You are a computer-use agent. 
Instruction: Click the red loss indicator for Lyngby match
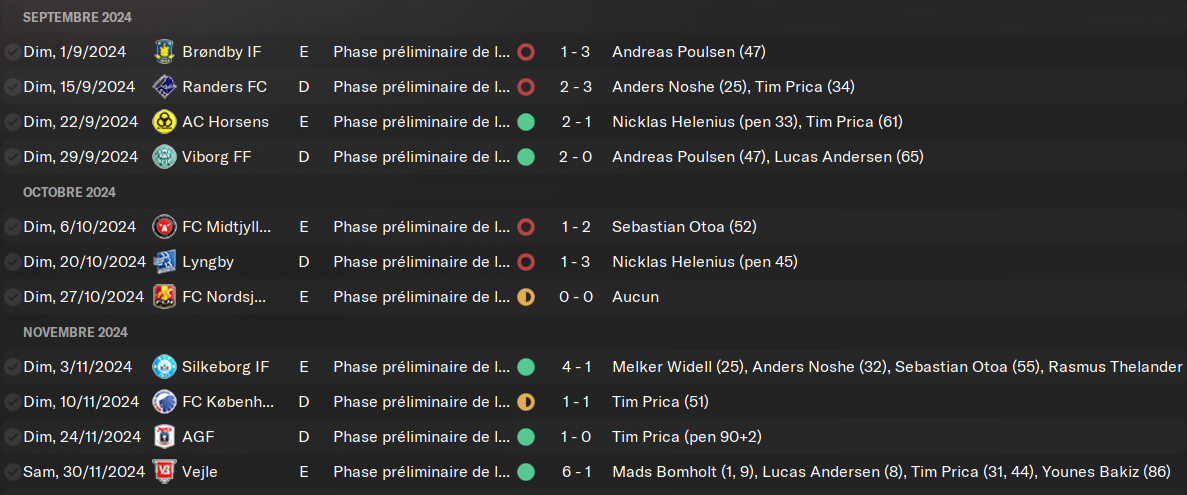pos(526,262)
